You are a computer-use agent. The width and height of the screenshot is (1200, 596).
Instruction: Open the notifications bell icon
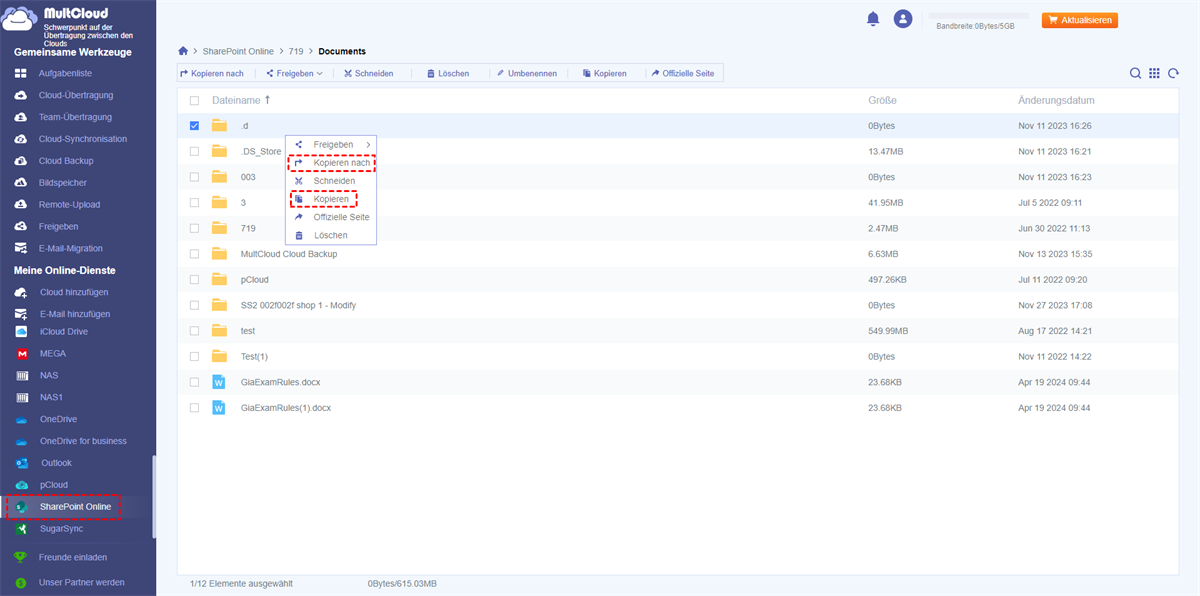873,19
